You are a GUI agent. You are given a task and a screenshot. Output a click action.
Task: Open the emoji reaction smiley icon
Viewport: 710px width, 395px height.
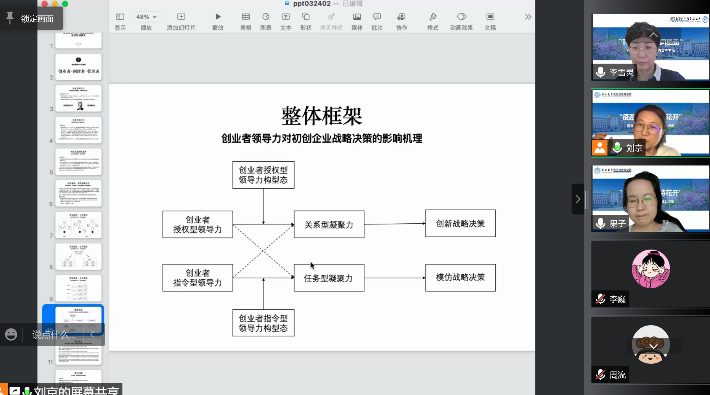pyautogui.click(x=11, y=334)
